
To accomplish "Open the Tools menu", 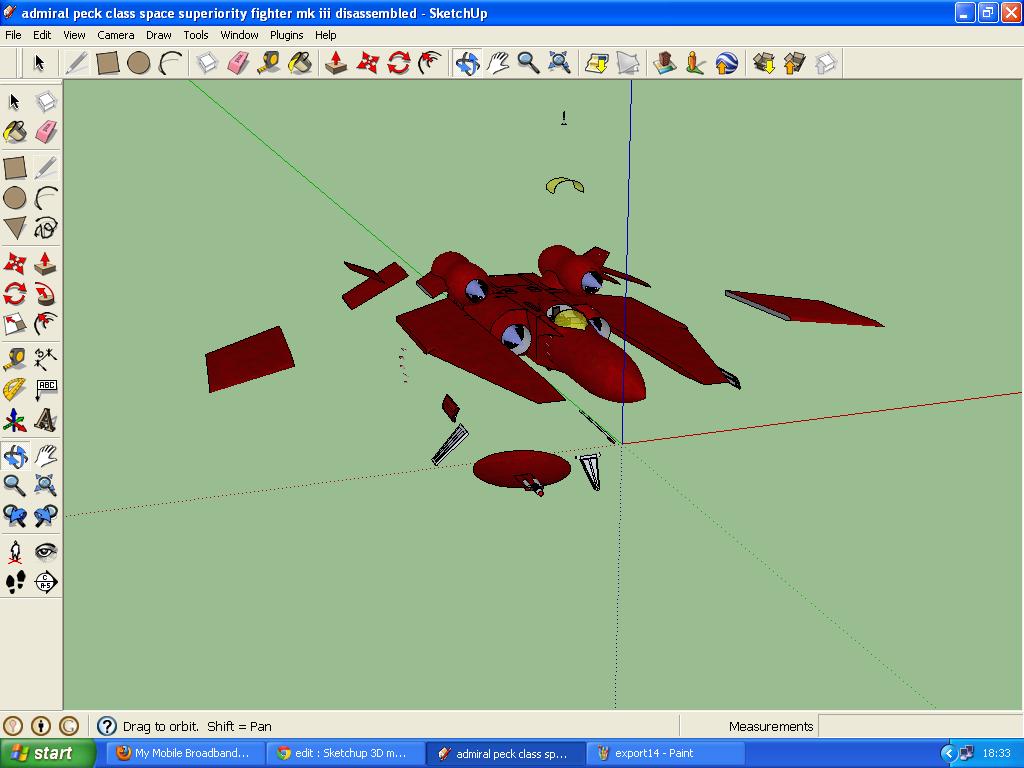I will tap(195, 35).
